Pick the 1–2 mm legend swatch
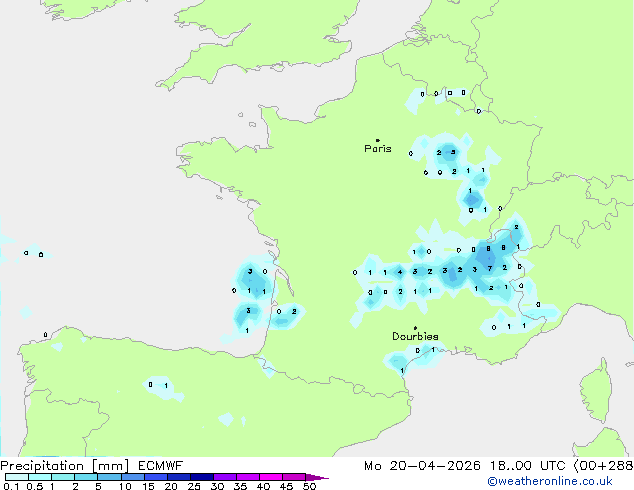The height and width of the screenshot is (490, 634). coord(63,477)
